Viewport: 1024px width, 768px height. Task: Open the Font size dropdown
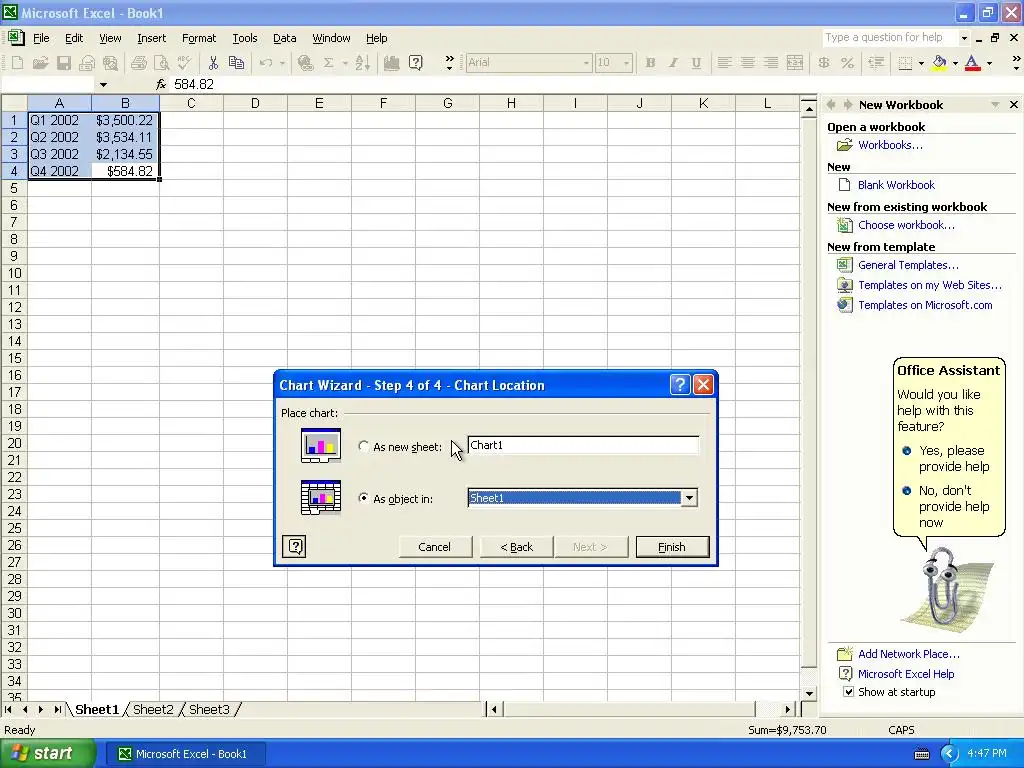click(626, 63)
